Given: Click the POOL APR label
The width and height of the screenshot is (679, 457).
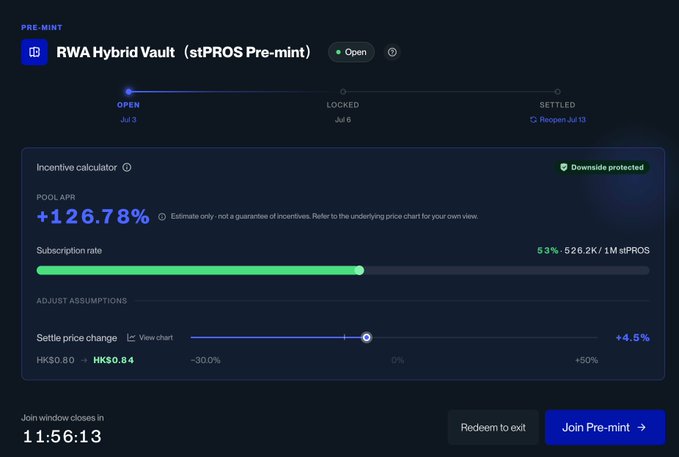Looking at the screenshot, I should [56, 197].
